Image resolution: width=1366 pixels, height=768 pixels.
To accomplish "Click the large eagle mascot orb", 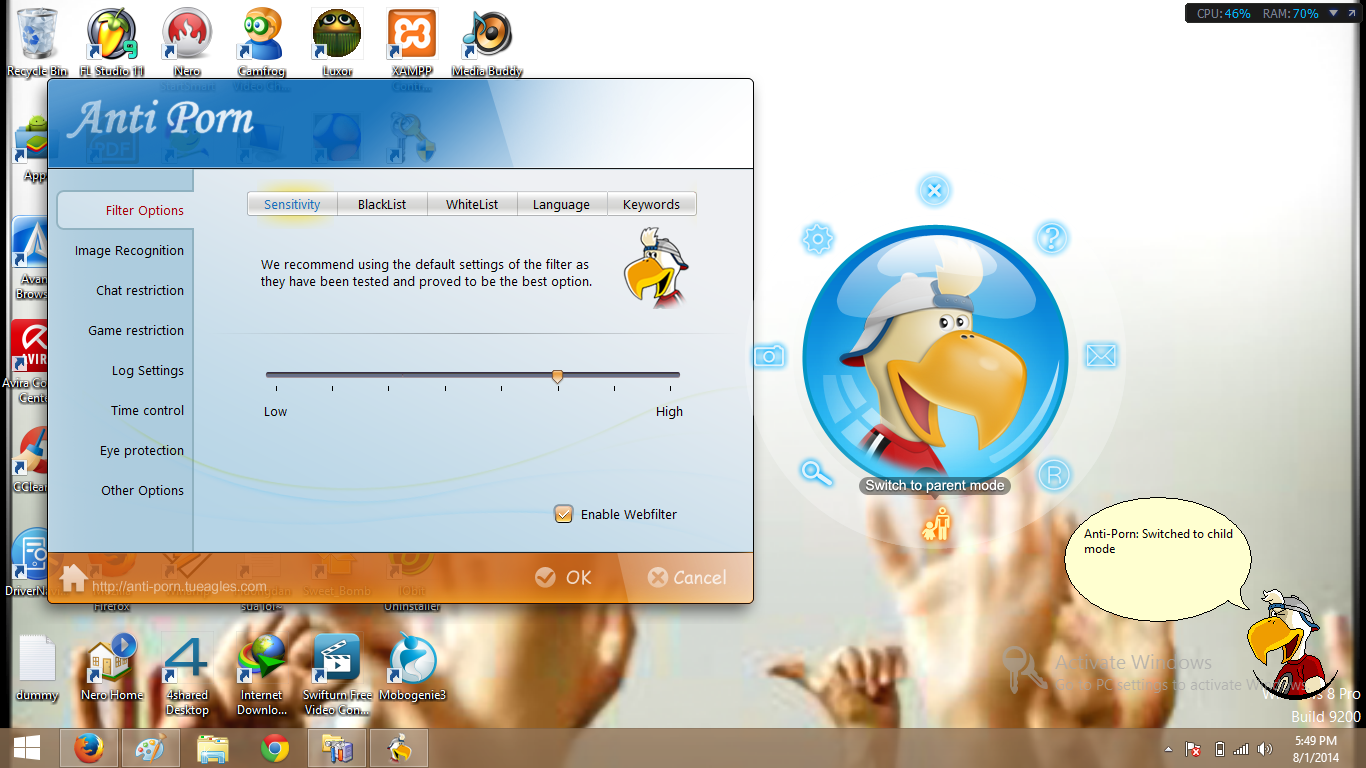I will click(935, 357).
